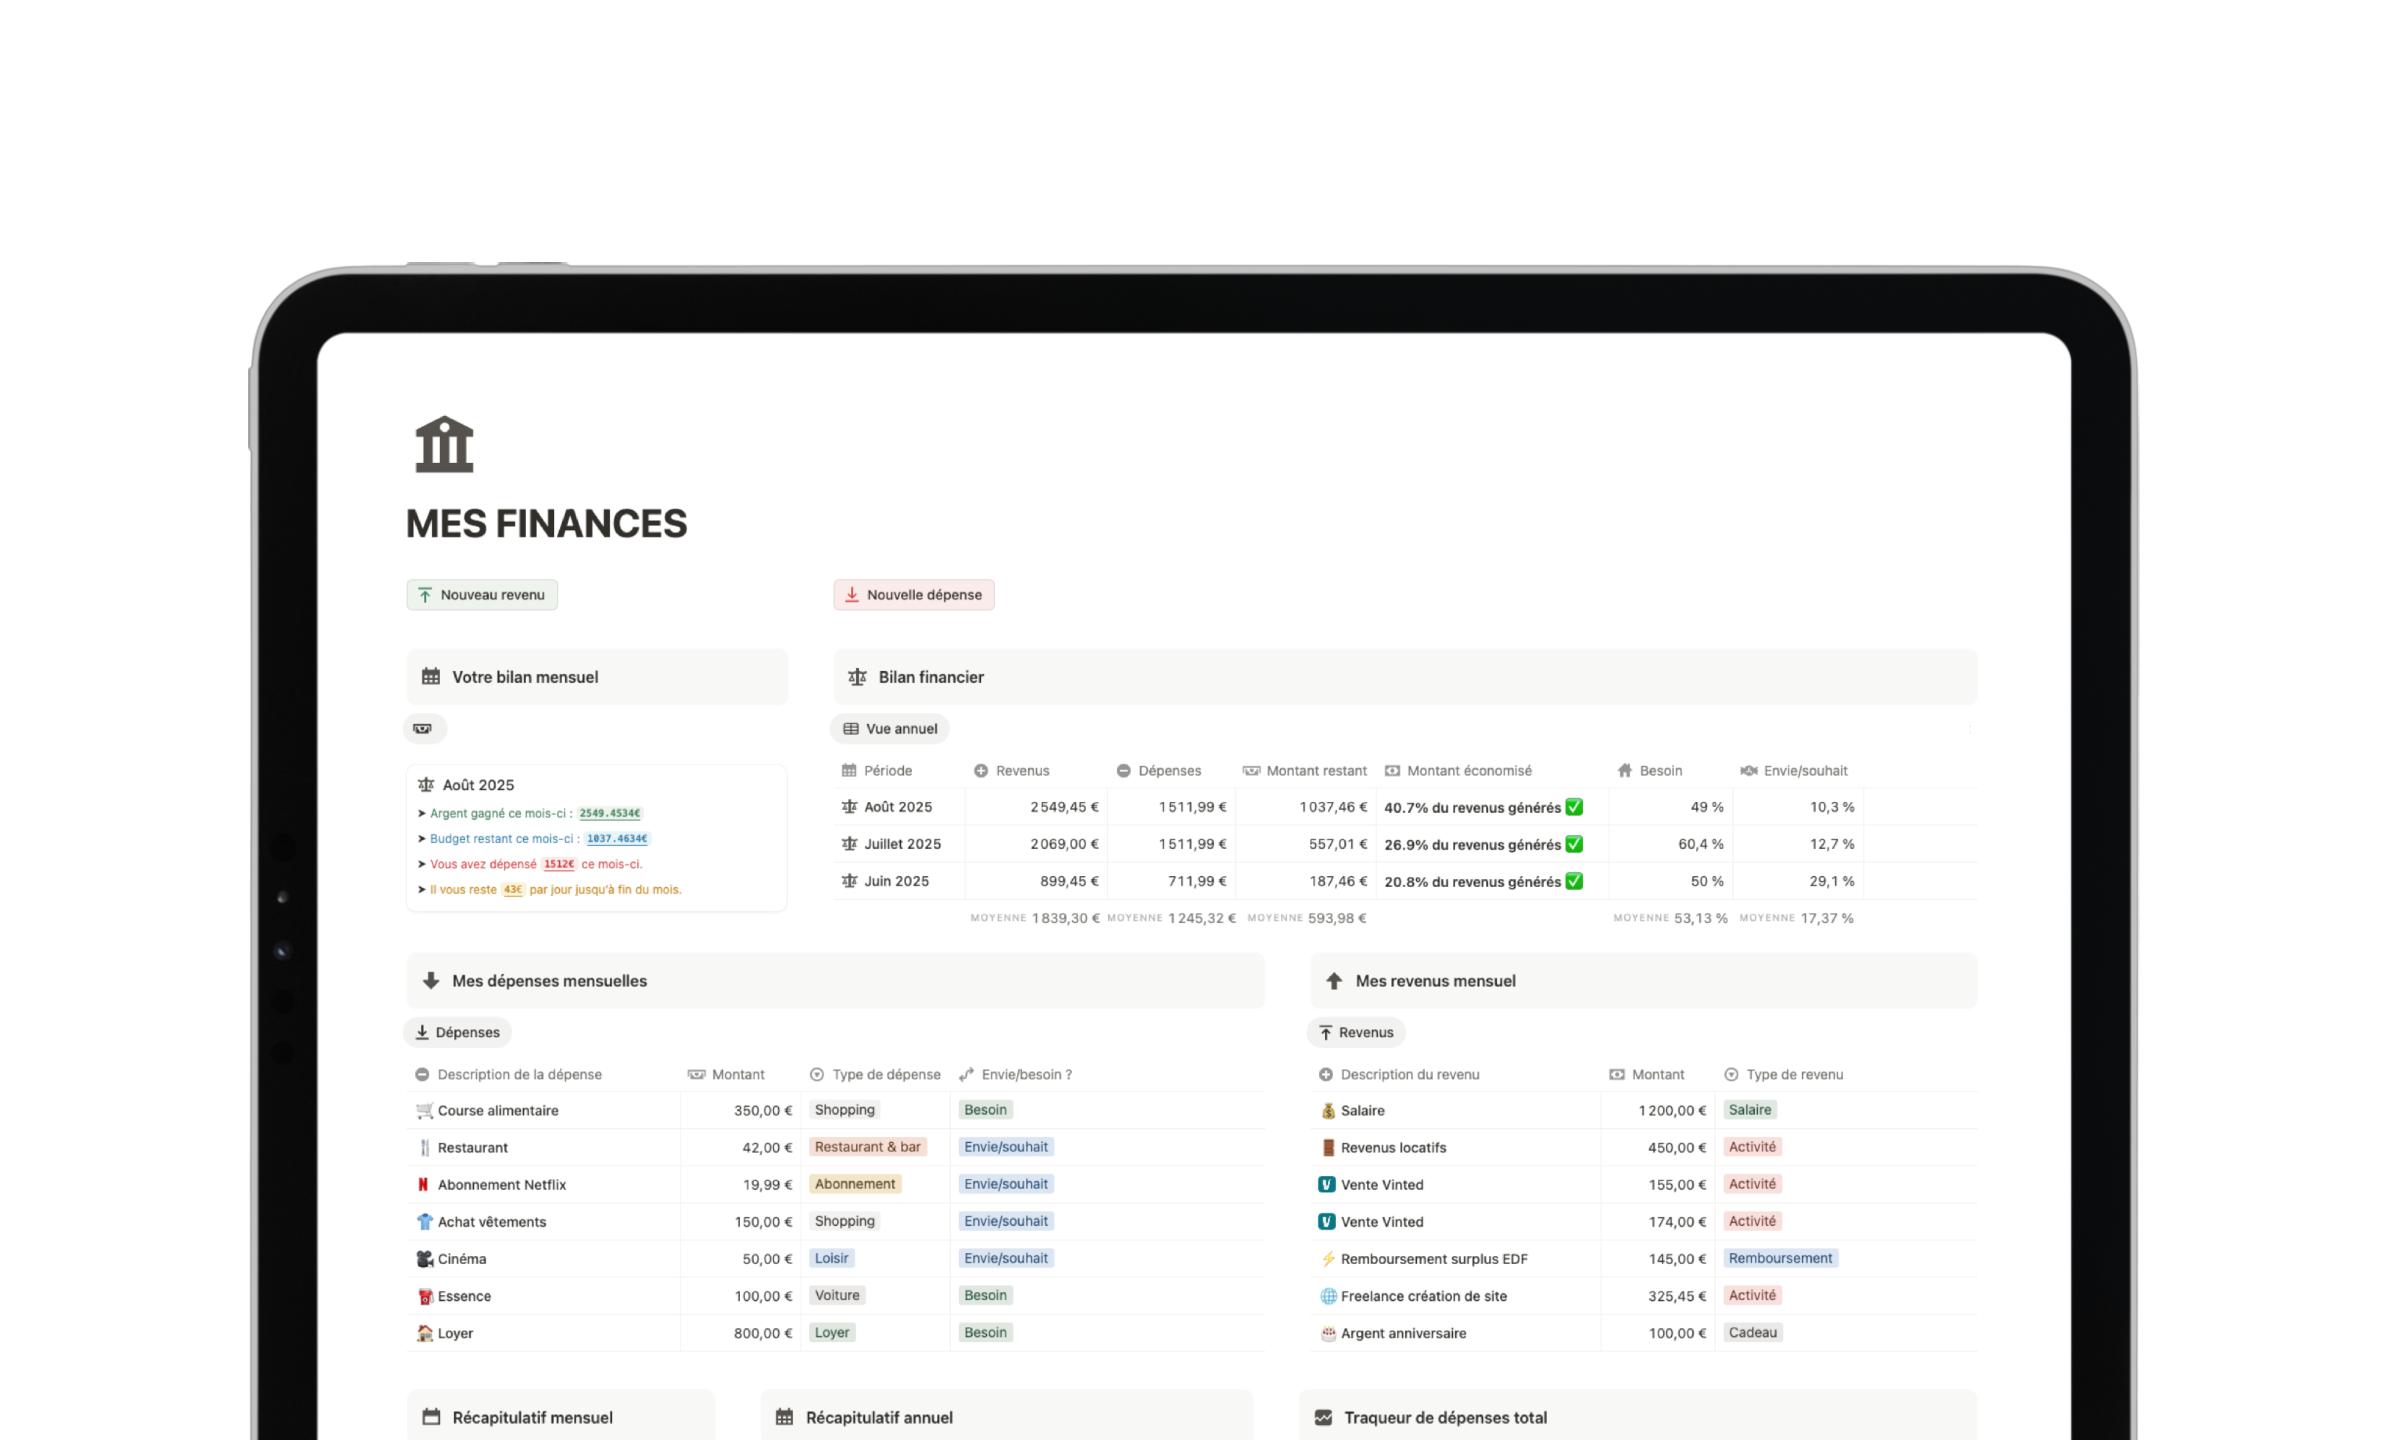Click the calendar icon next to Votre bilan mensuel
Image resolution: width=2388 pixels, height=1440 pixels.
click(x=431, y=677)
